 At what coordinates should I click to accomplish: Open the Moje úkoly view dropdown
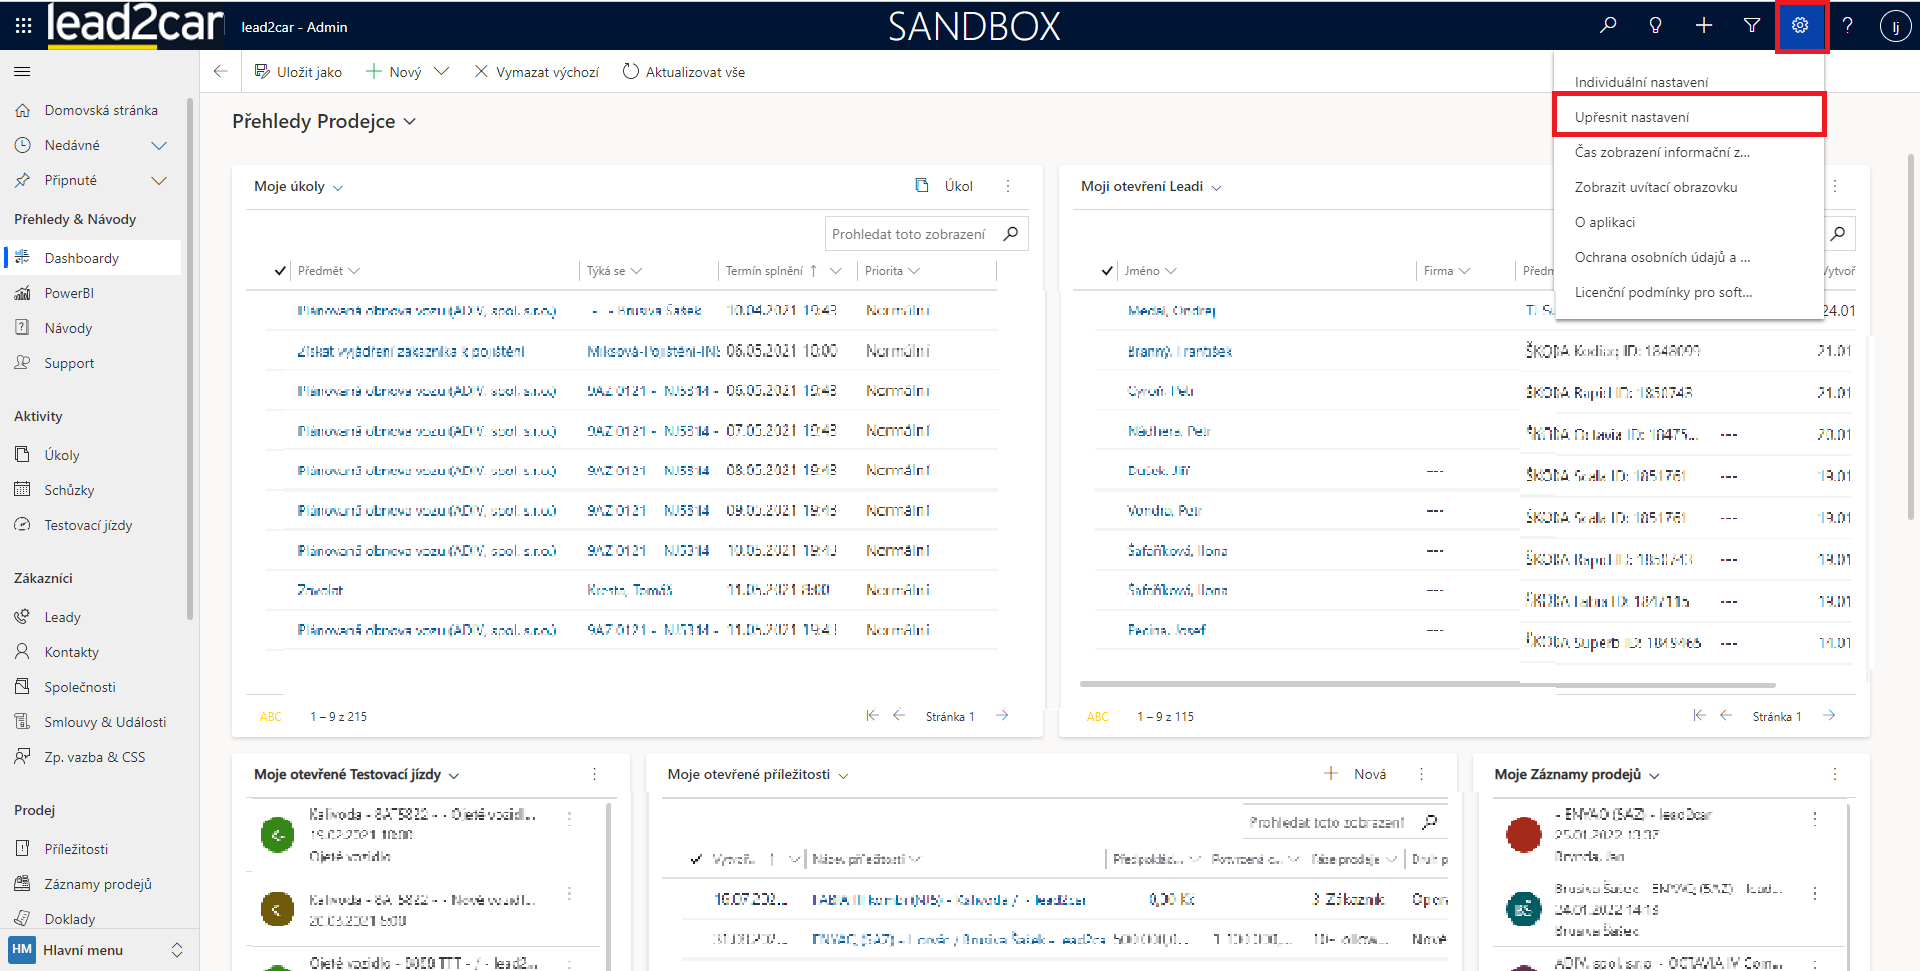(338, 188)
